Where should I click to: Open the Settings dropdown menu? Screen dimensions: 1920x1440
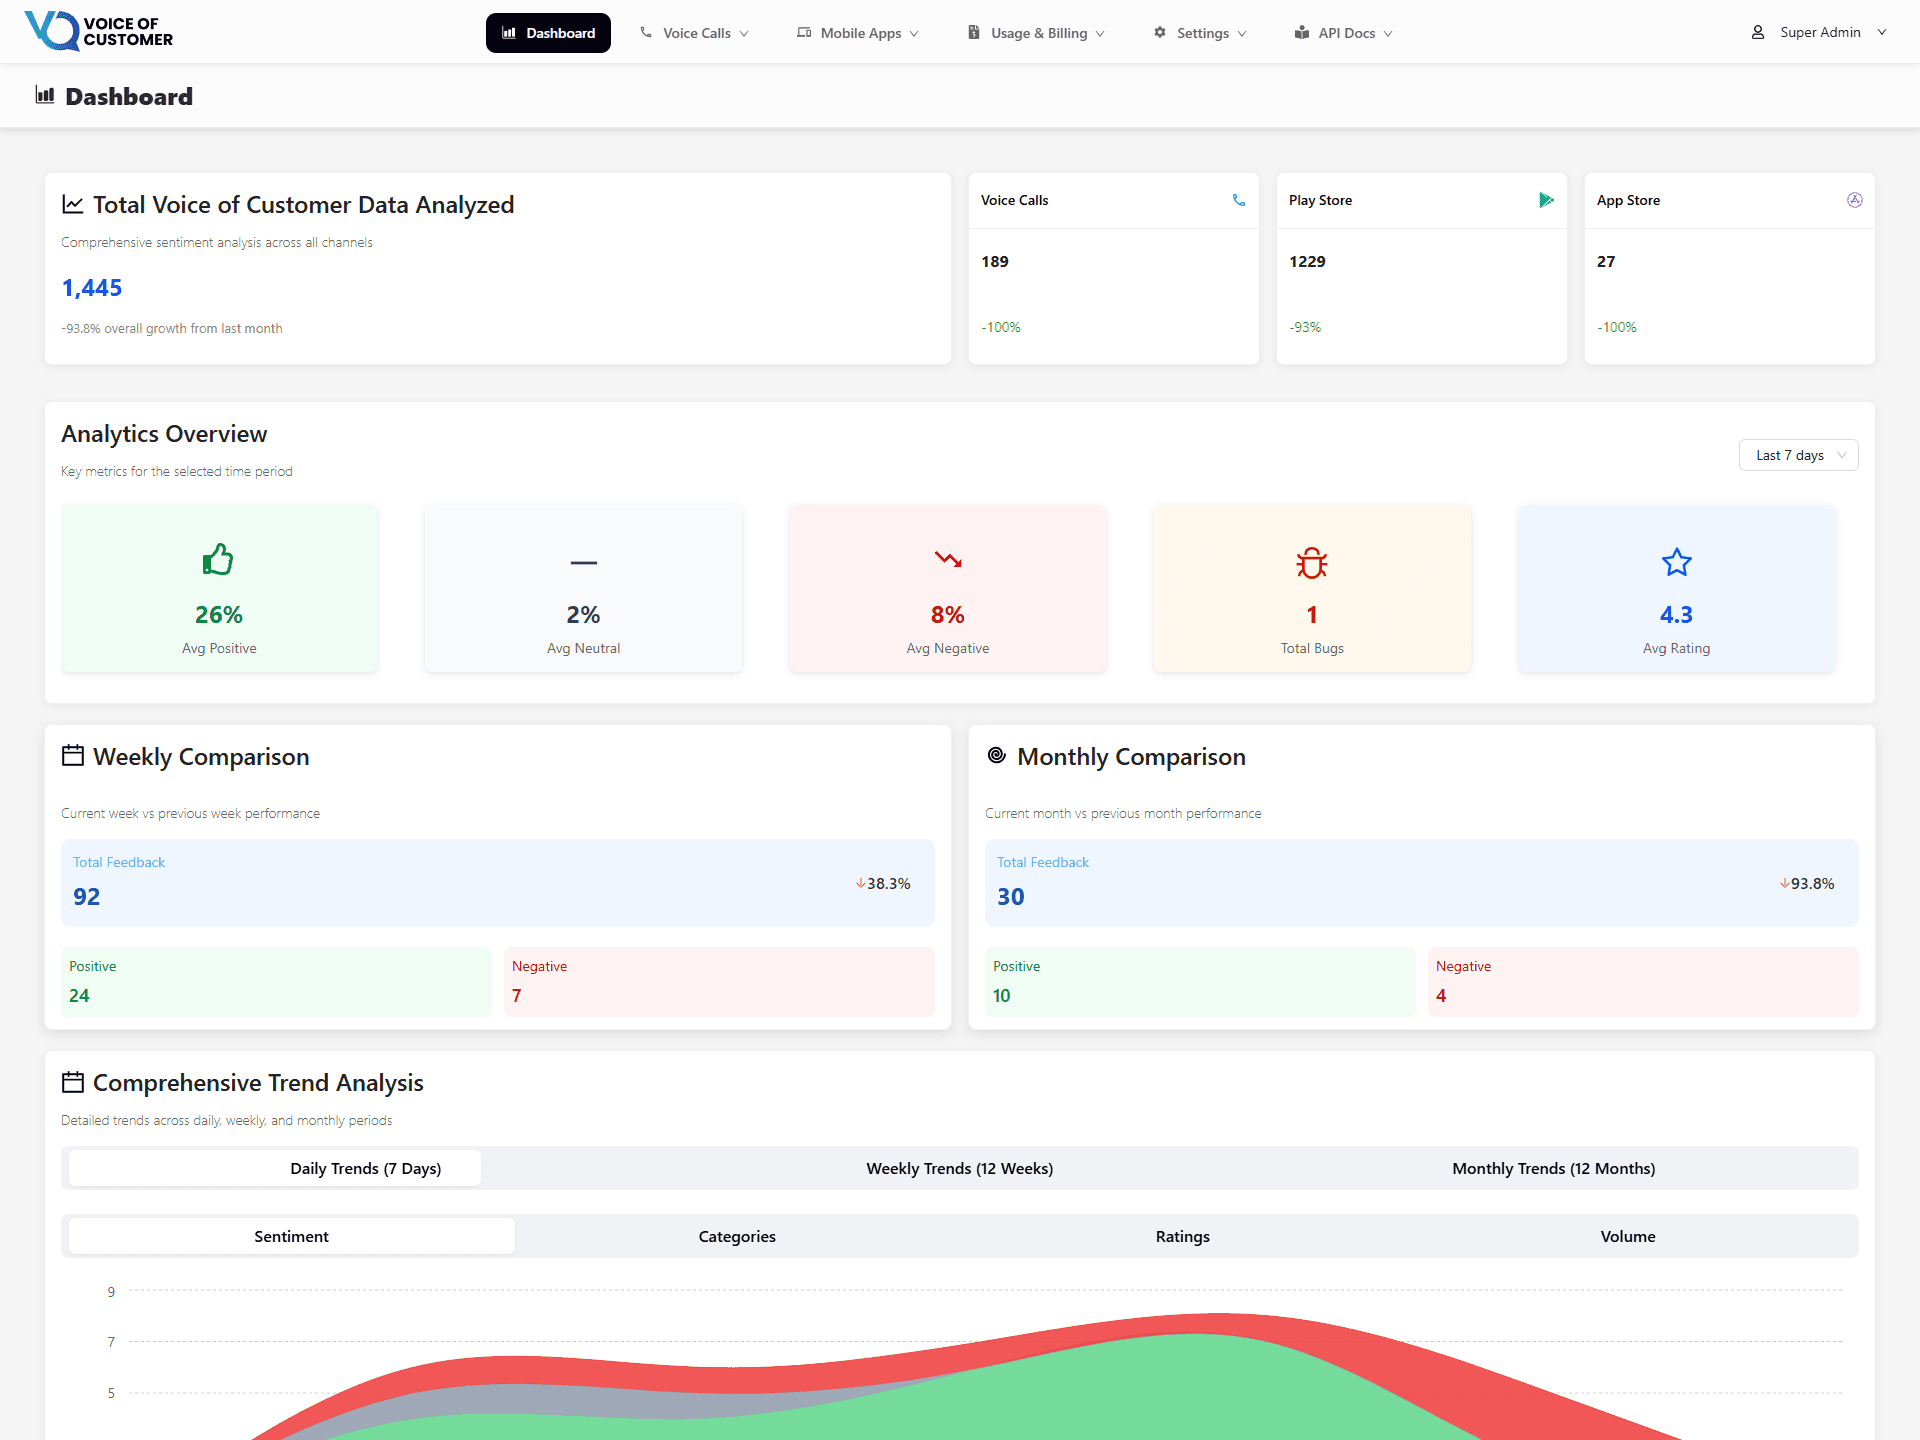pos(1199,32)
